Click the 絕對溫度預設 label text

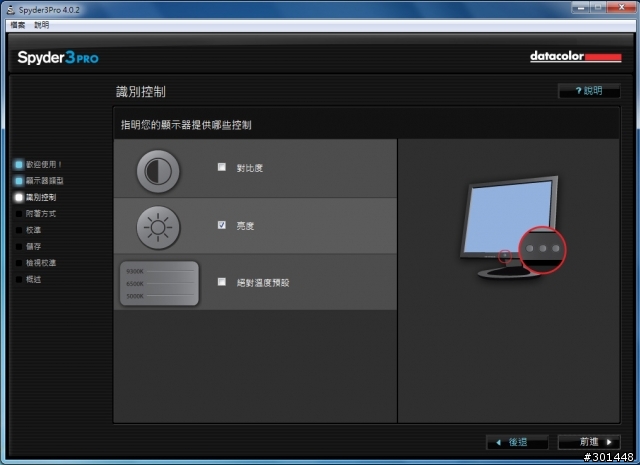click(263, 283)
